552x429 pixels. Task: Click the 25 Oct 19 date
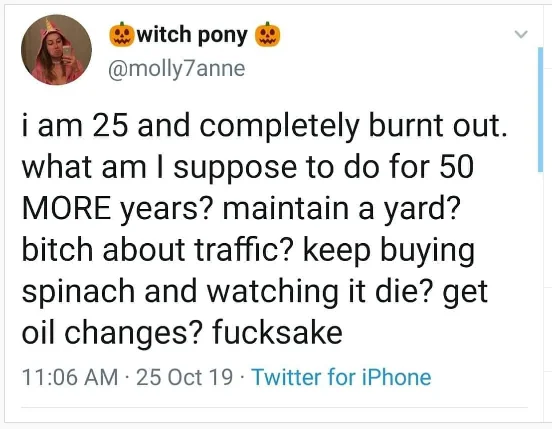(x=184, y=377)
